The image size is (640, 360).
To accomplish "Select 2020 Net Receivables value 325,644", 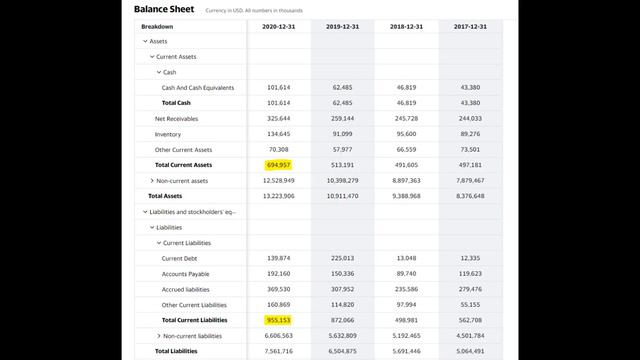I will point(278,118).
